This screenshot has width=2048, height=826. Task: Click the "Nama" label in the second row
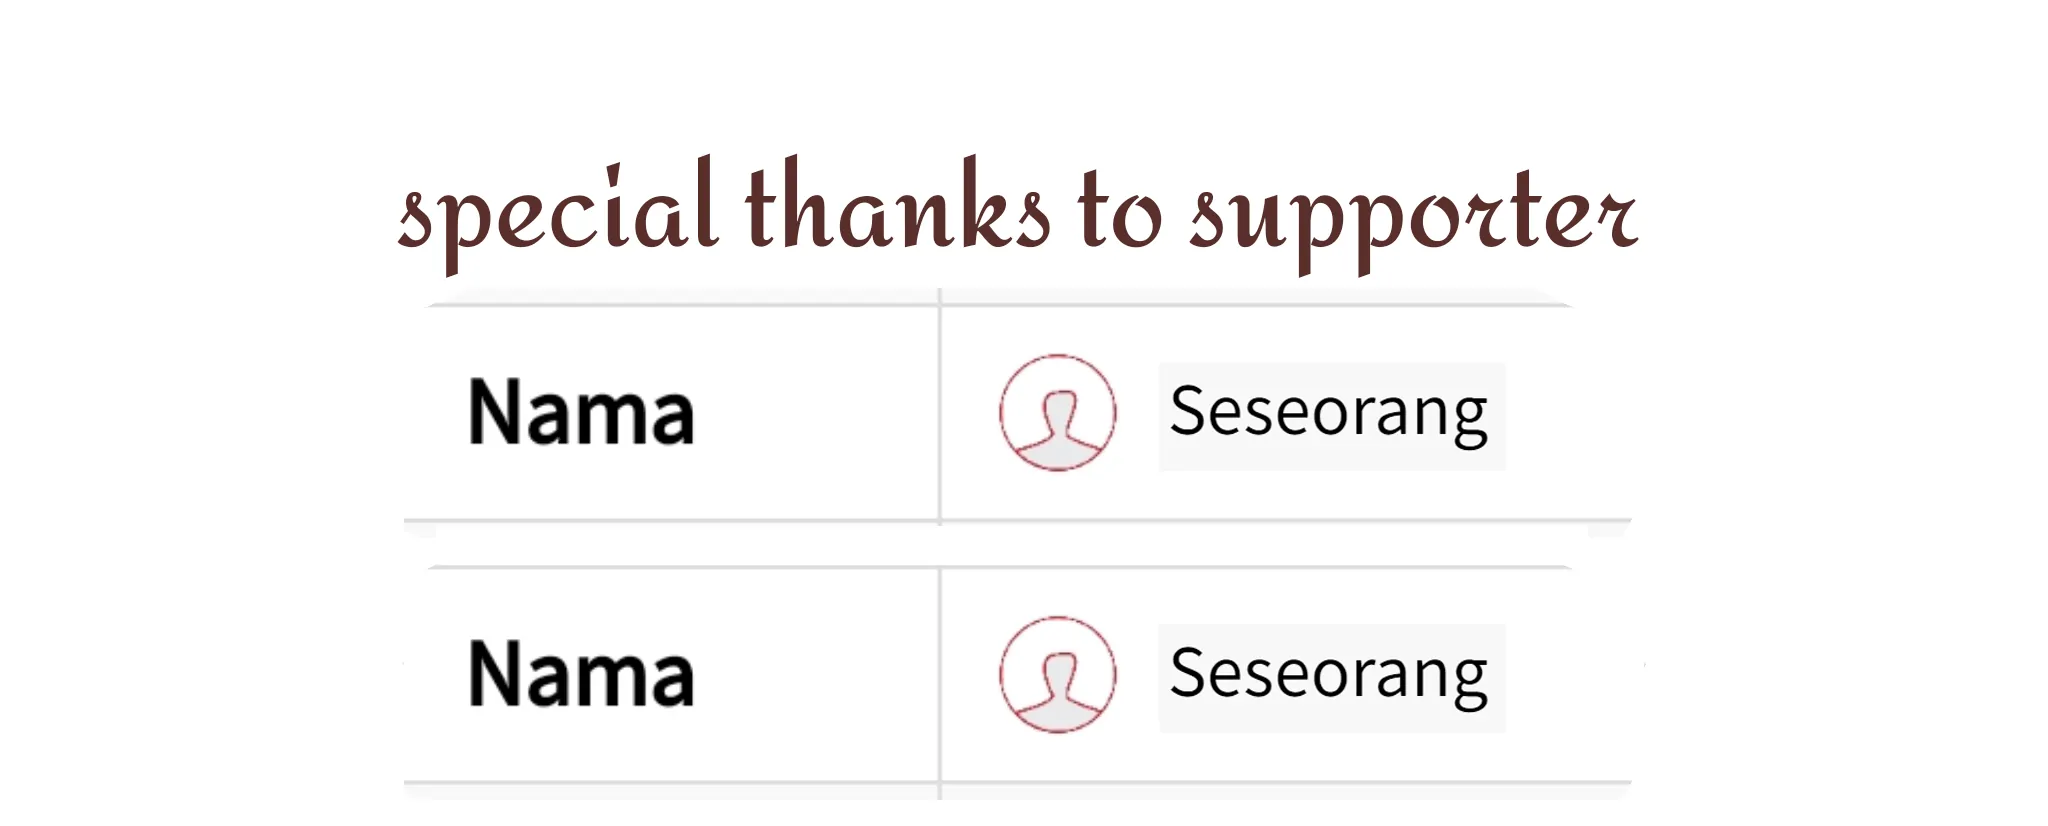point(581,675)
